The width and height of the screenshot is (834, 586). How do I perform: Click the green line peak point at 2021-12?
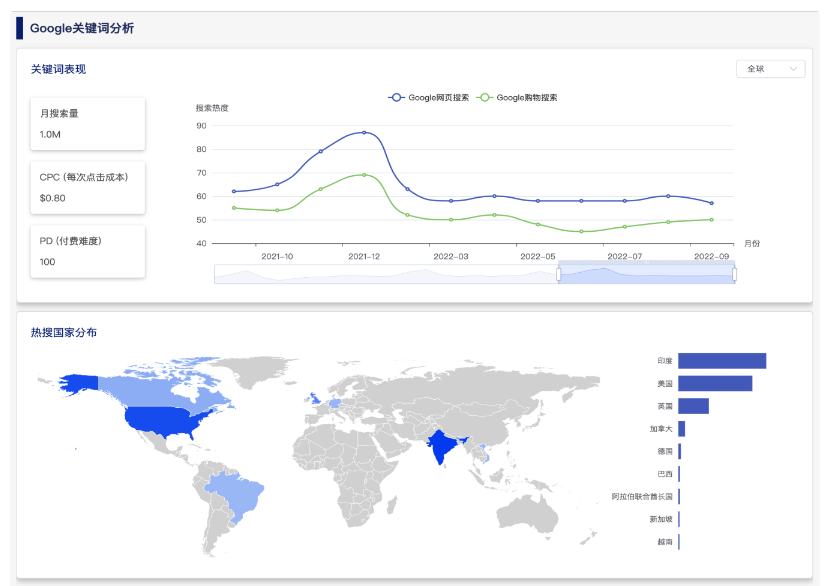(364, 175)
